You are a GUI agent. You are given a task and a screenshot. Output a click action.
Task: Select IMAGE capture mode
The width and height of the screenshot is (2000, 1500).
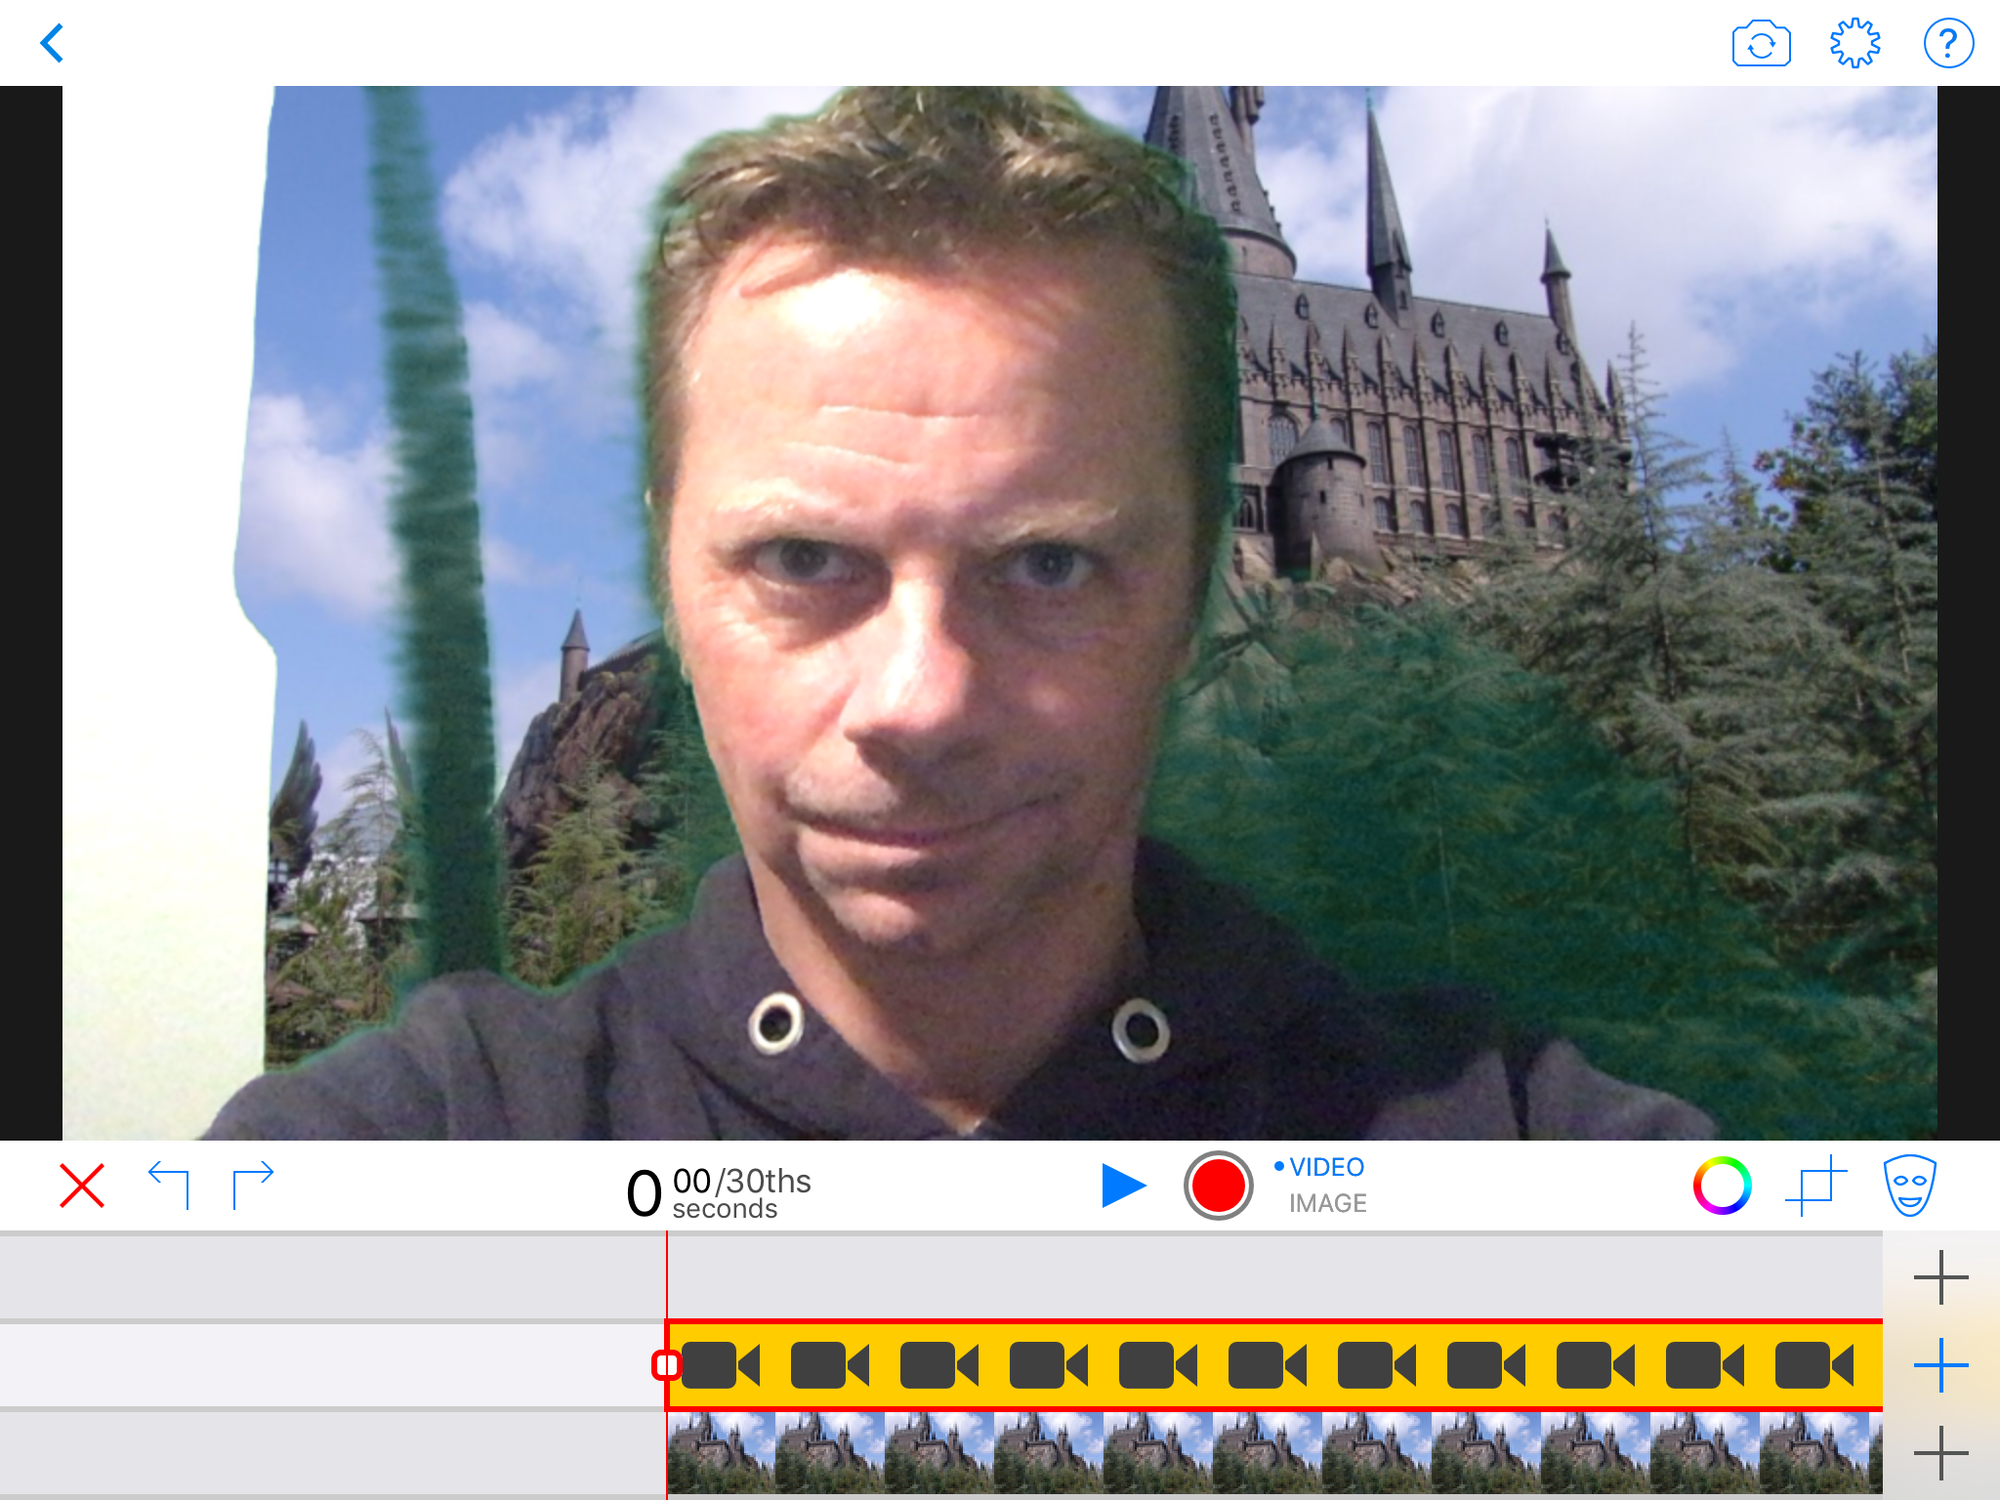[x=1327, y=1203]
